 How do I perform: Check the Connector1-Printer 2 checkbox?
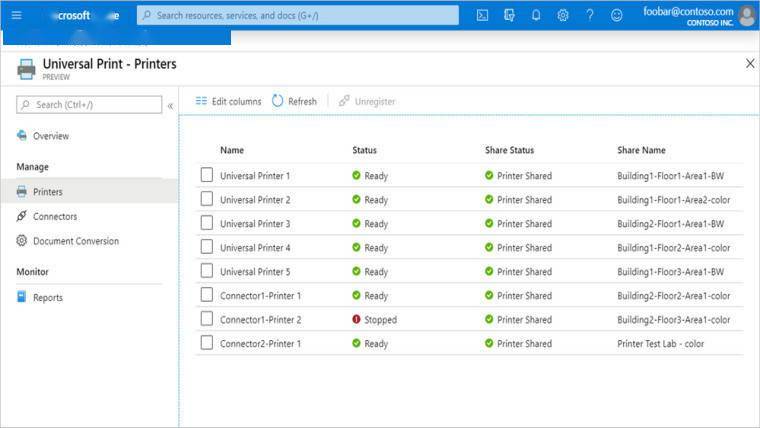tap(207, 319)
